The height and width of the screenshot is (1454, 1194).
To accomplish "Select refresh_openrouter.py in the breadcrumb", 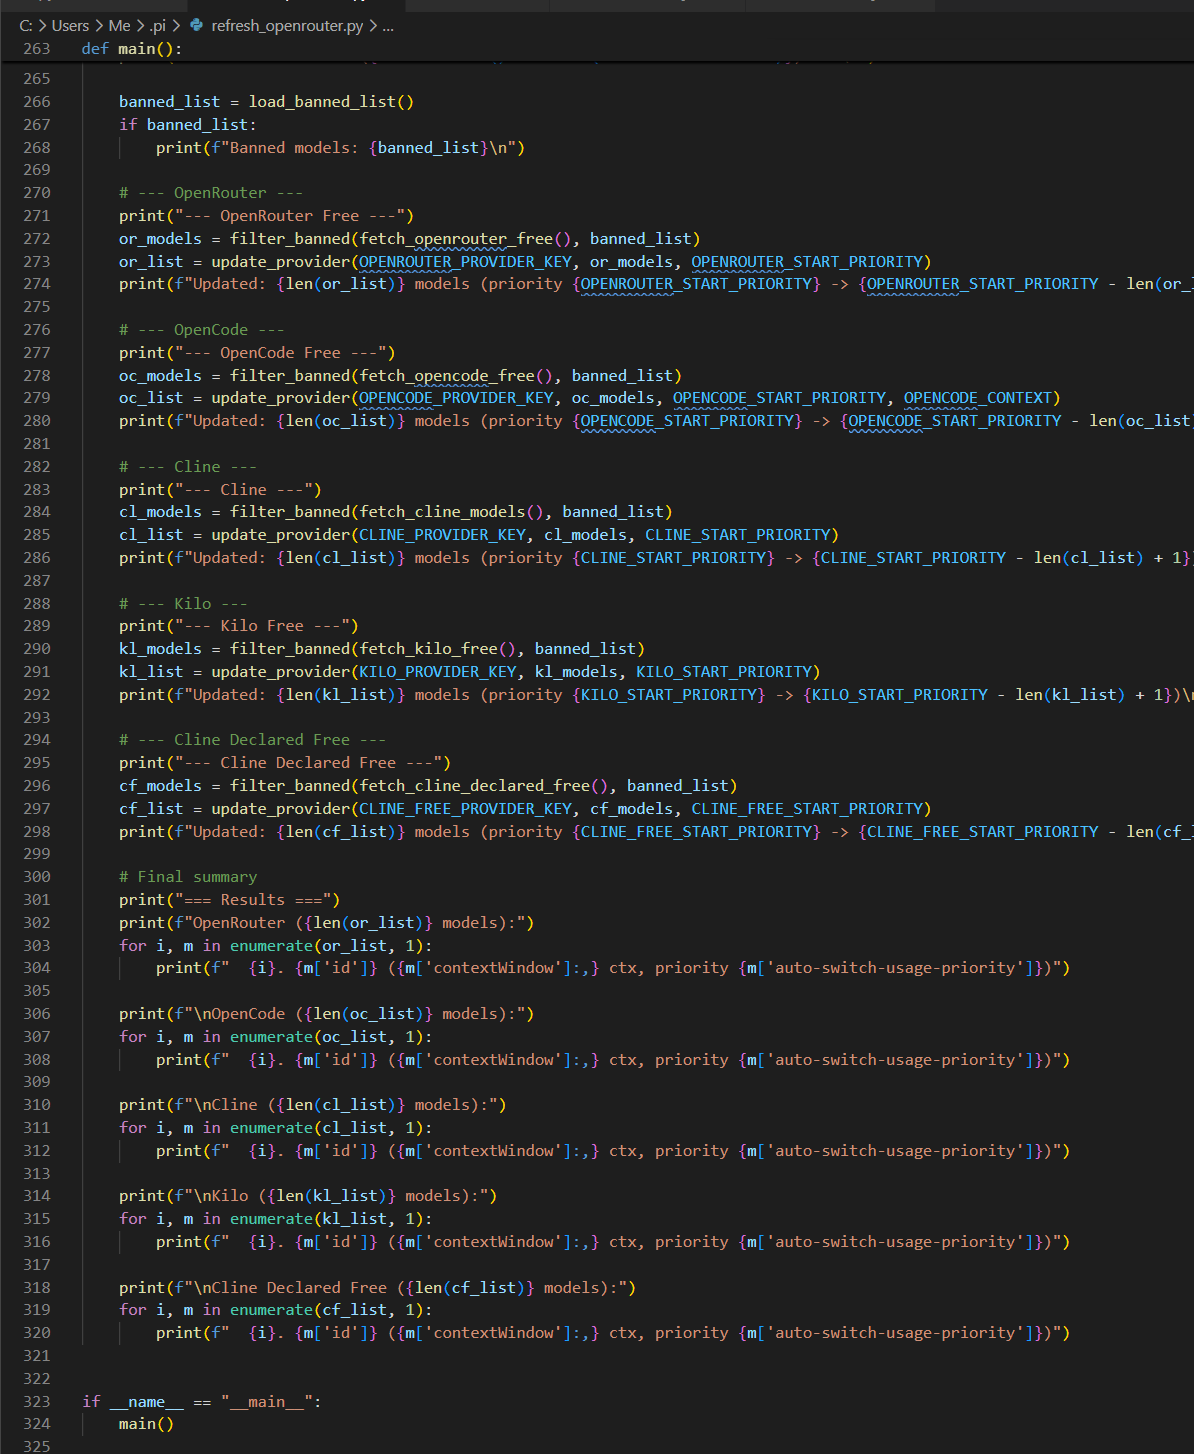I will (287, 25).
